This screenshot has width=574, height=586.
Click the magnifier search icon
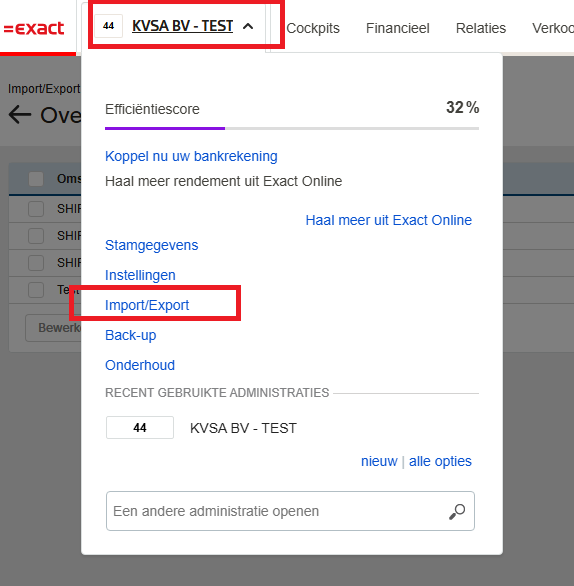[x=457, y=511]
